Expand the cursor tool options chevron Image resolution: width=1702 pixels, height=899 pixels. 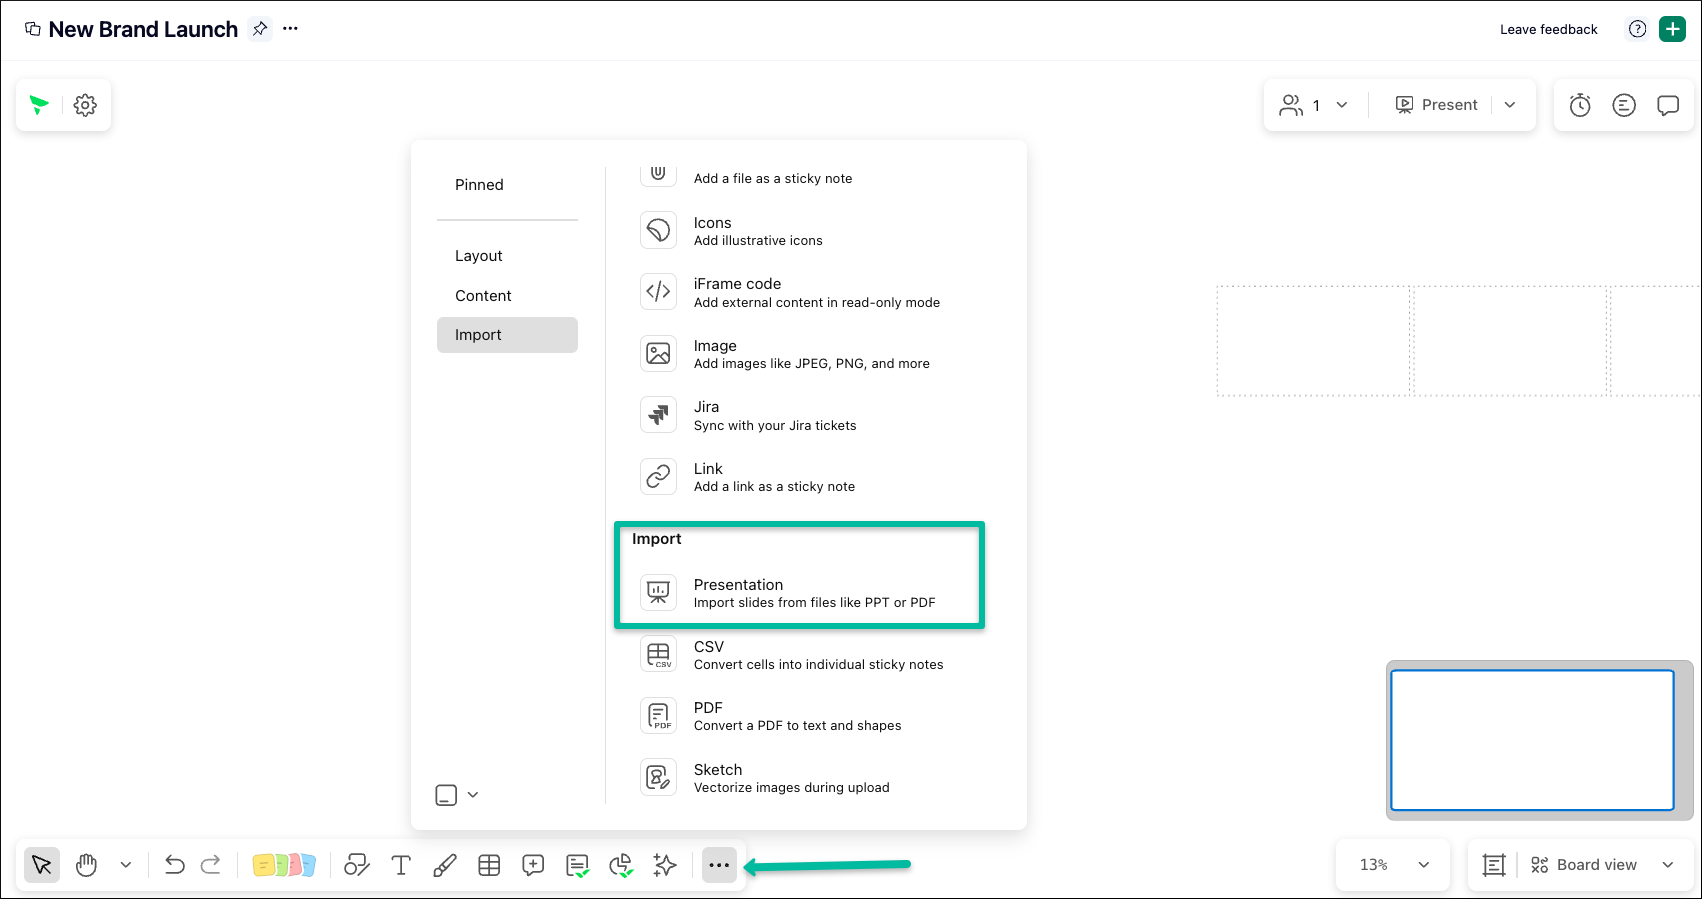coord(126,865)
